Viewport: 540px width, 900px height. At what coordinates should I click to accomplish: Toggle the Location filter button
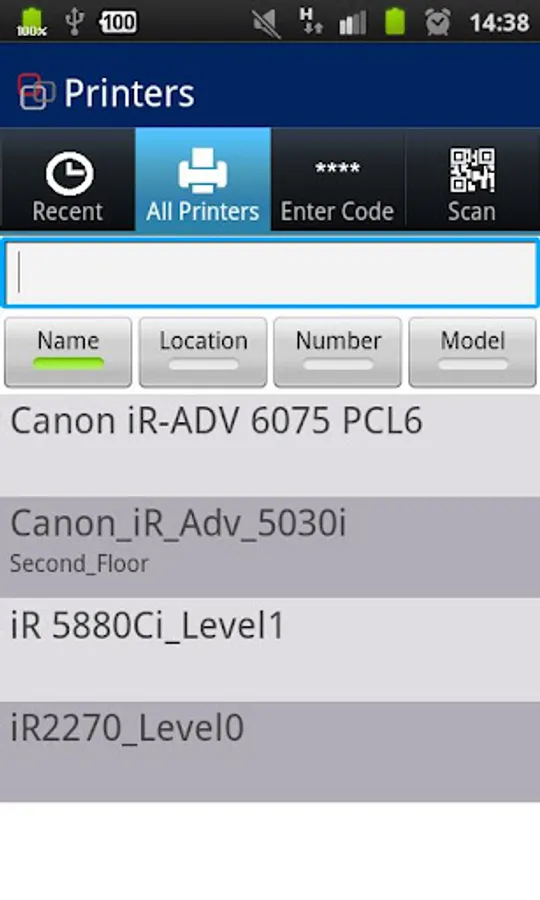point(203,352)
